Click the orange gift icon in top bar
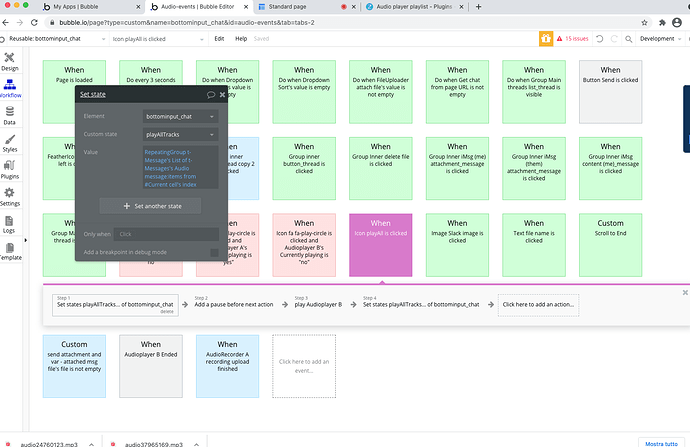This screenshot has height=447, width=690. (x=546, y=38)
